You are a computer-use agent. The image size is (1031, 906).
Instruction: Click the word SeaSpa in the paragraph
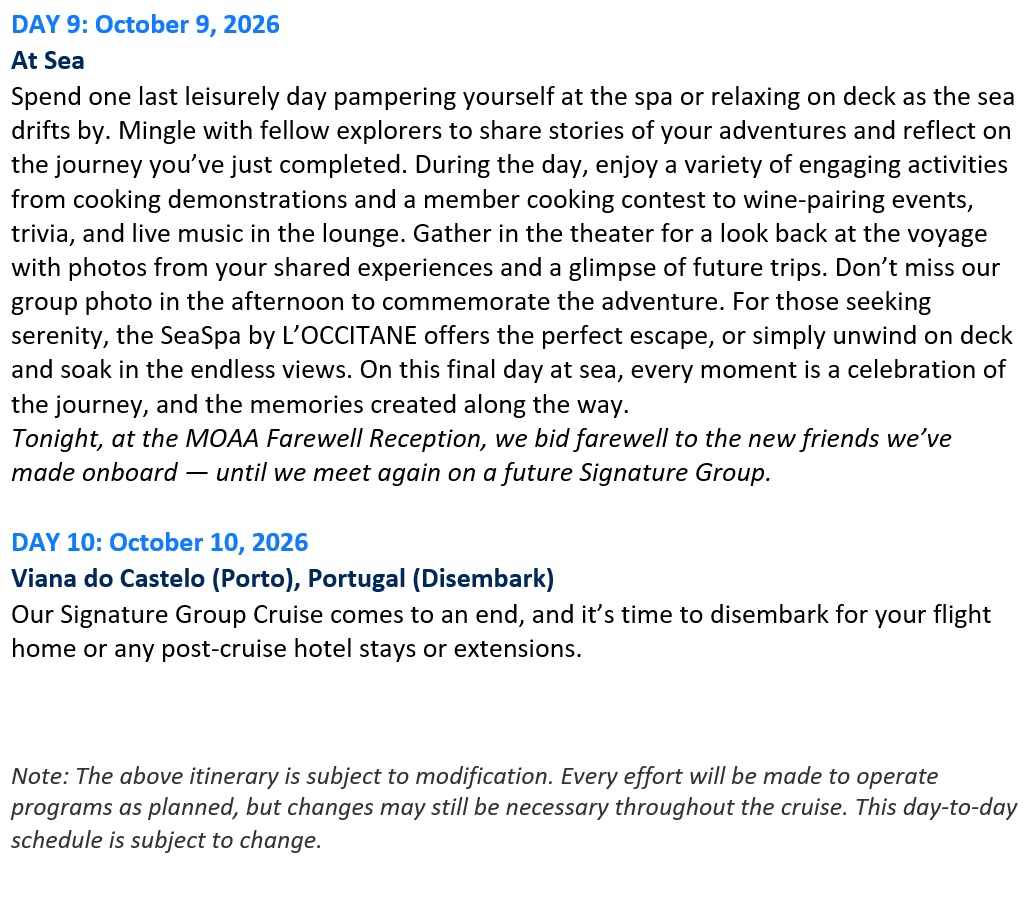coord(201,336)
